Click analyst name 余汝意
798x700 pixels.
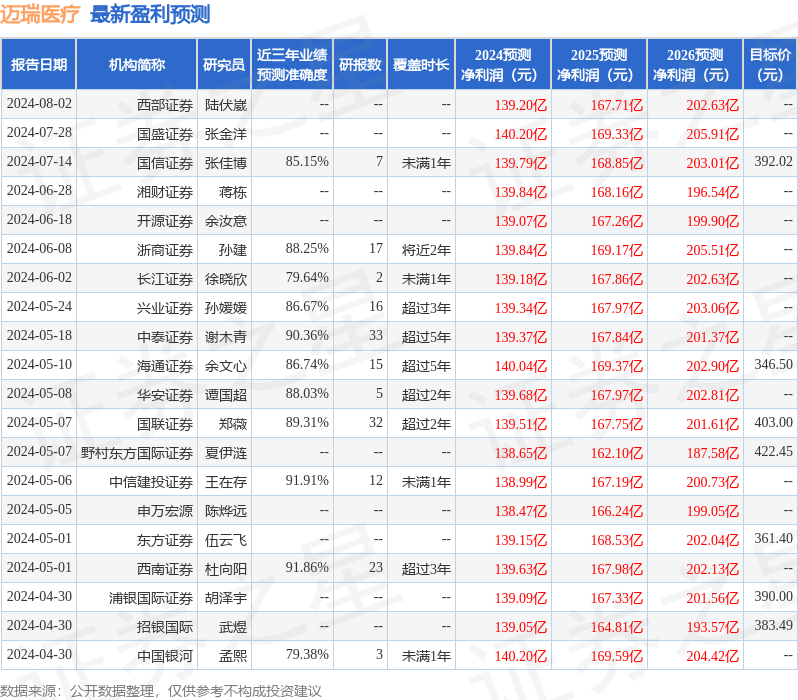[x=226, y=221]
